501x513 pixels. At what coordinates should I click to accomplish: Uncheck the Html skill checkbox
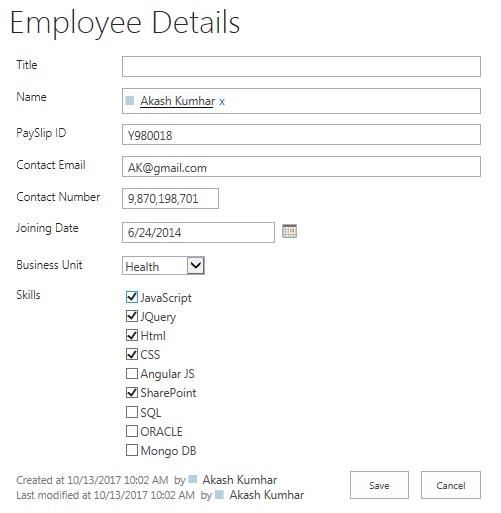click(x=132, y=335)
